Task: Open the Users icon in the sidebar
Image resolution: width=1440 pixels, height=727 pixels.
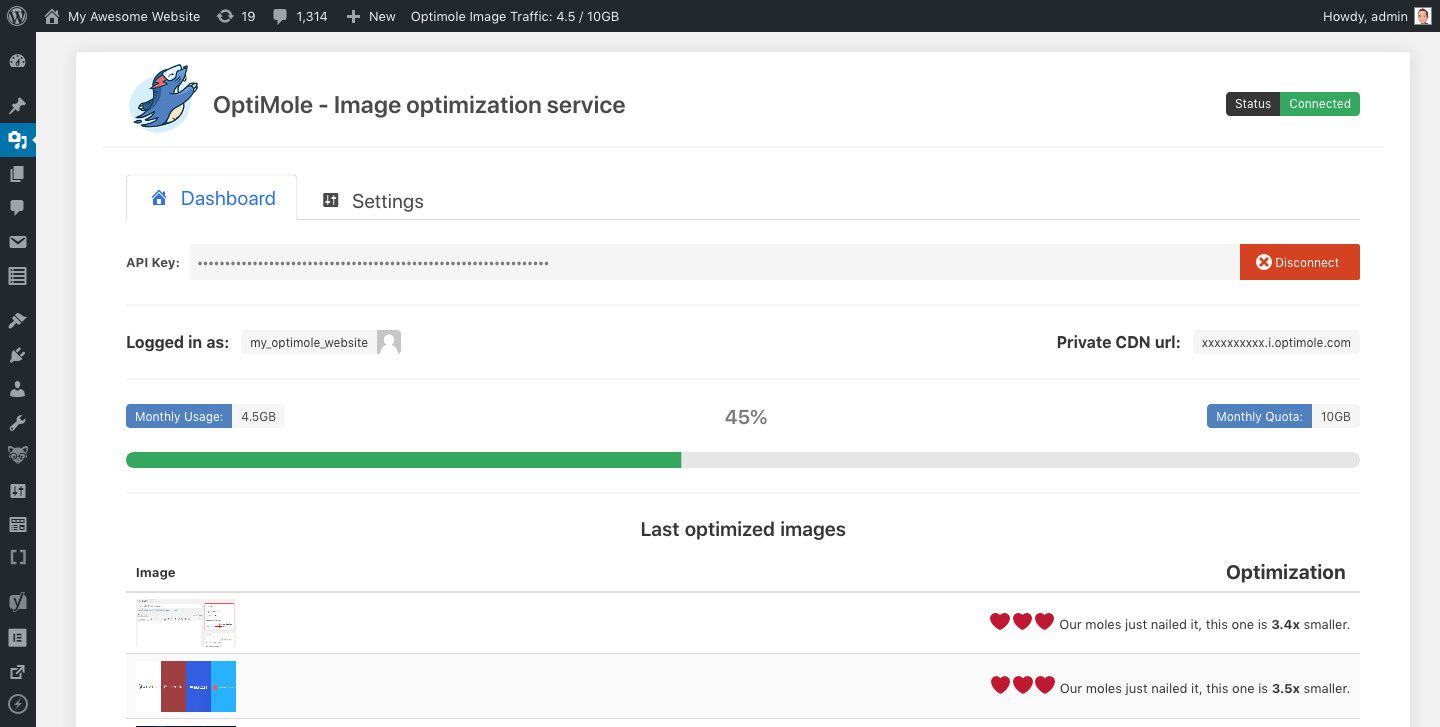Action: [x=17, y=388]
